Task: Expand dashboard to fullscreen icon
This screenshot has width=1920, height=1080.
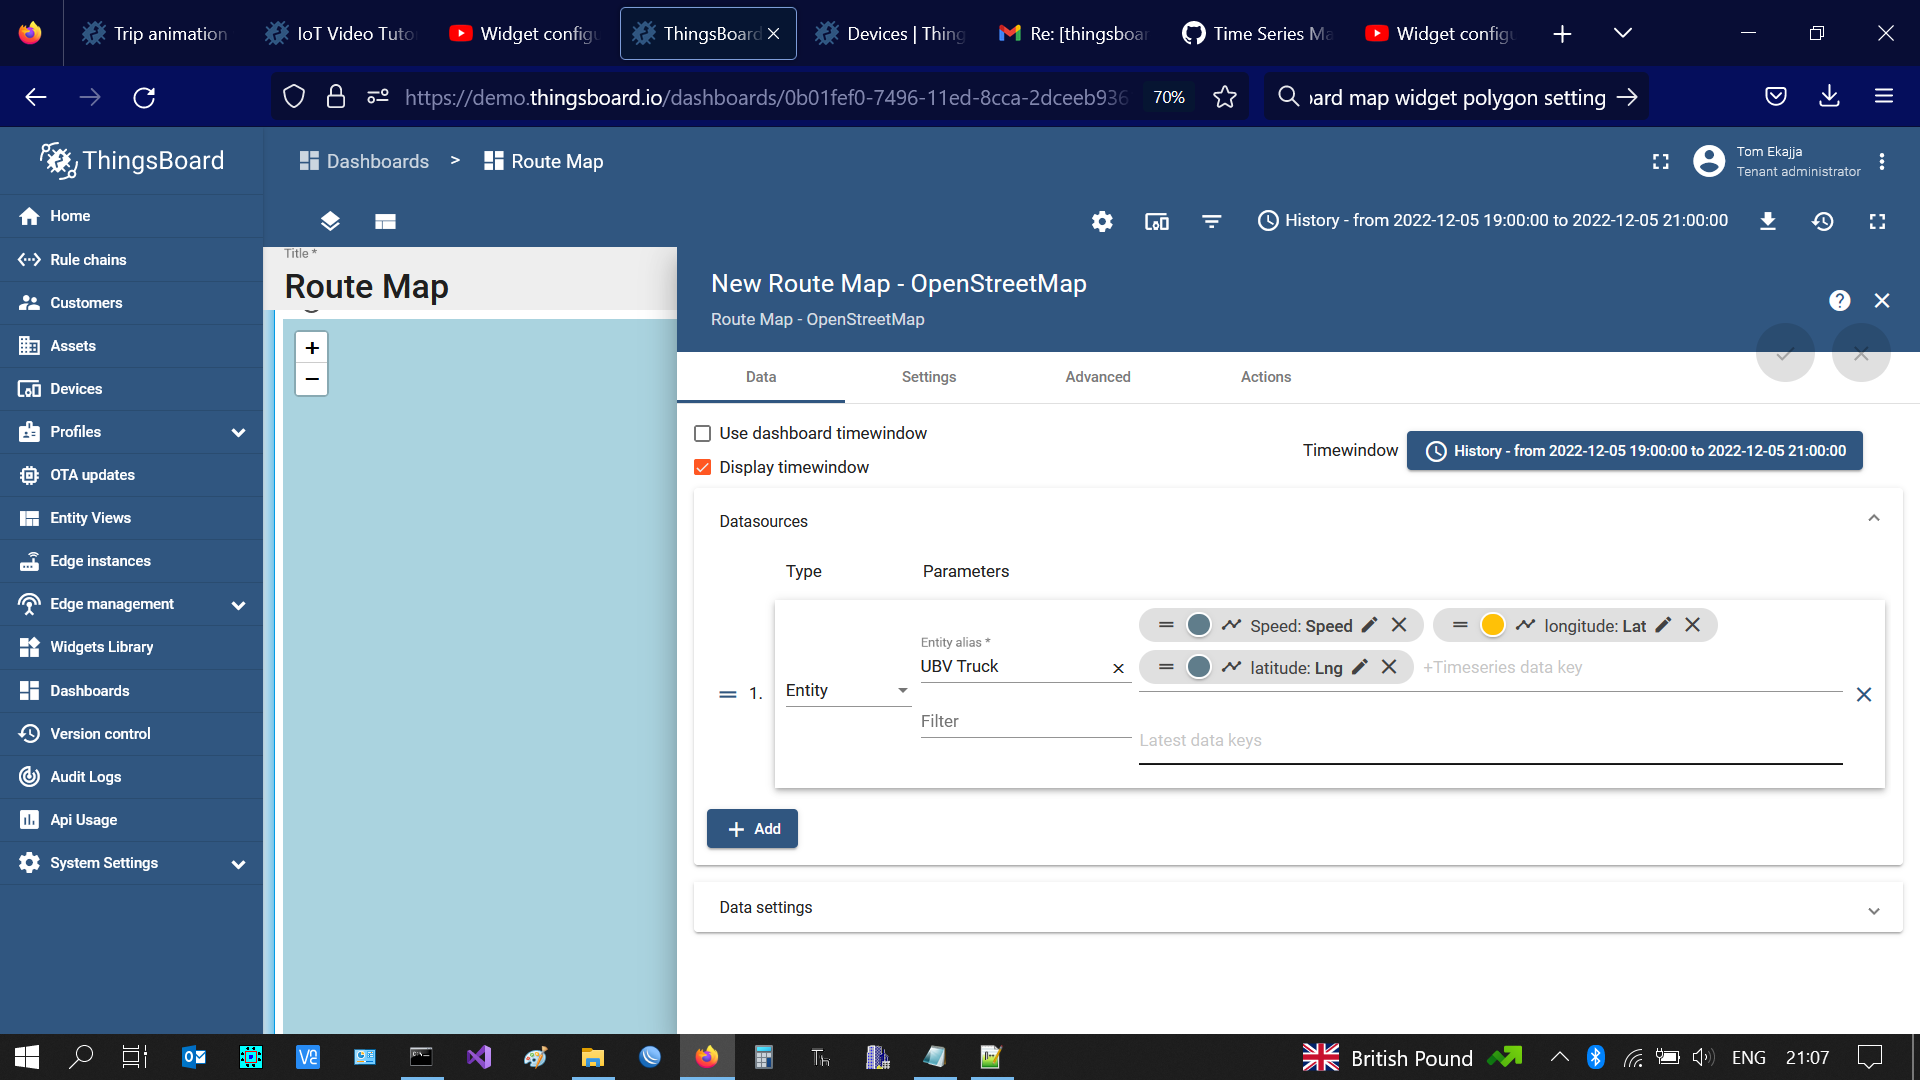Action: point(1877,221)
